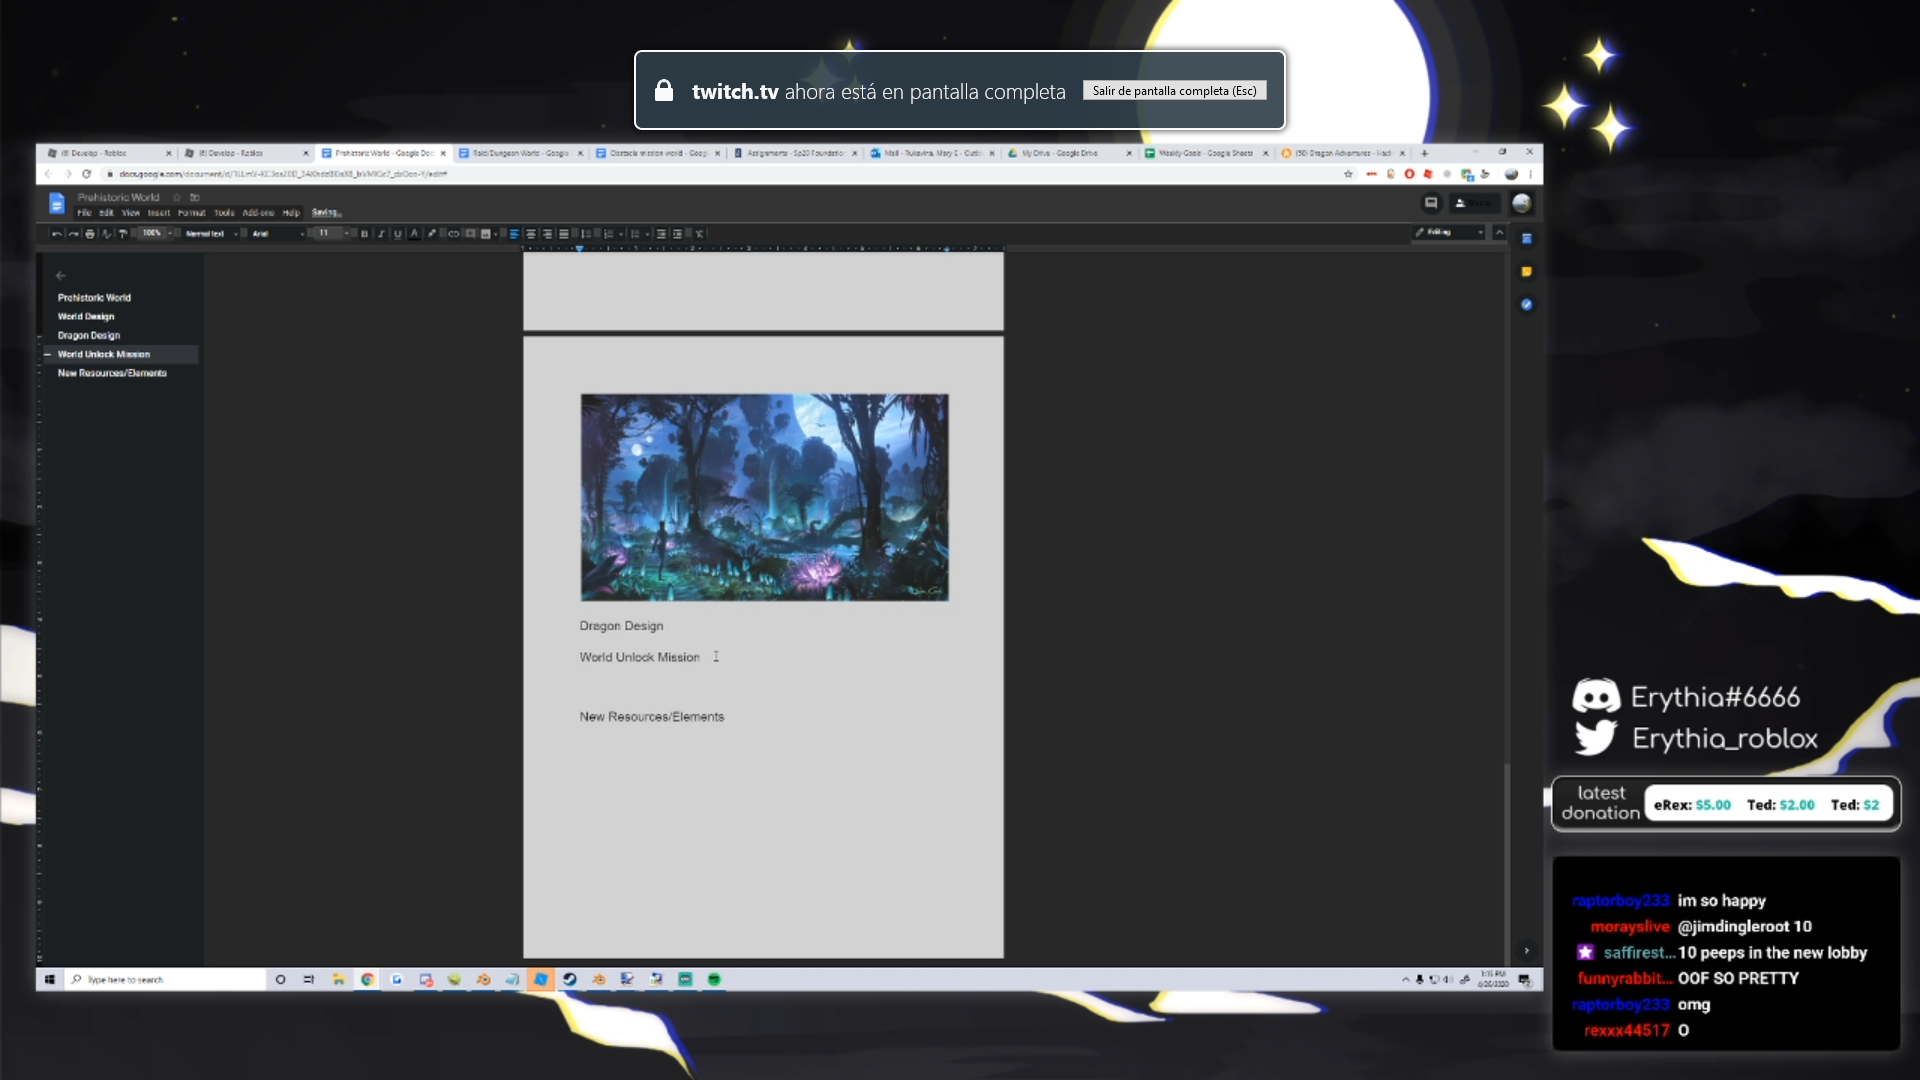Open the font size dropdown
Image resolution: width=1920 pixels, height=1080 pixels.
pyautogui.click(x=331, y=233)
